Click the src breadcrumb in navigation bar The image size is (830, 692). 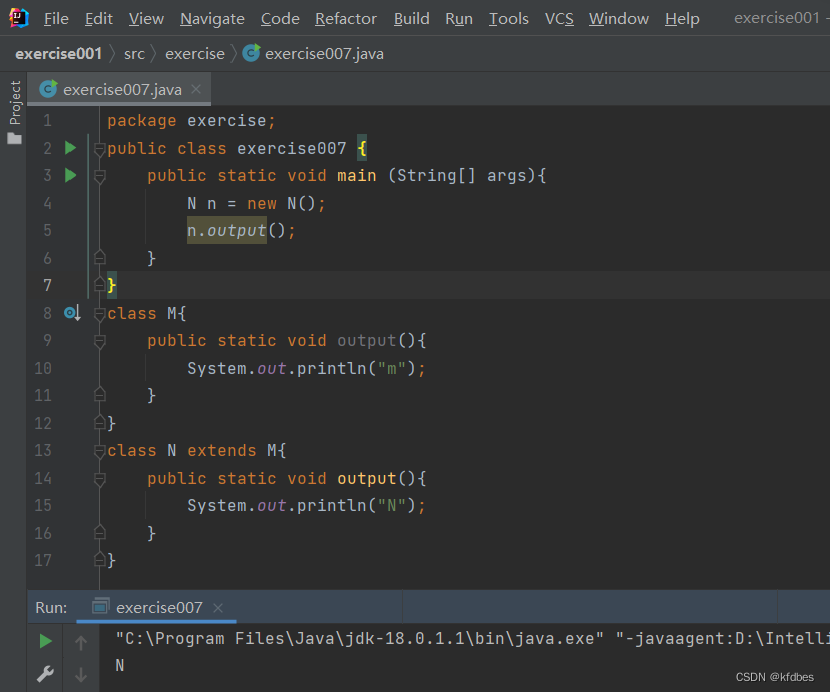[134, 54]
